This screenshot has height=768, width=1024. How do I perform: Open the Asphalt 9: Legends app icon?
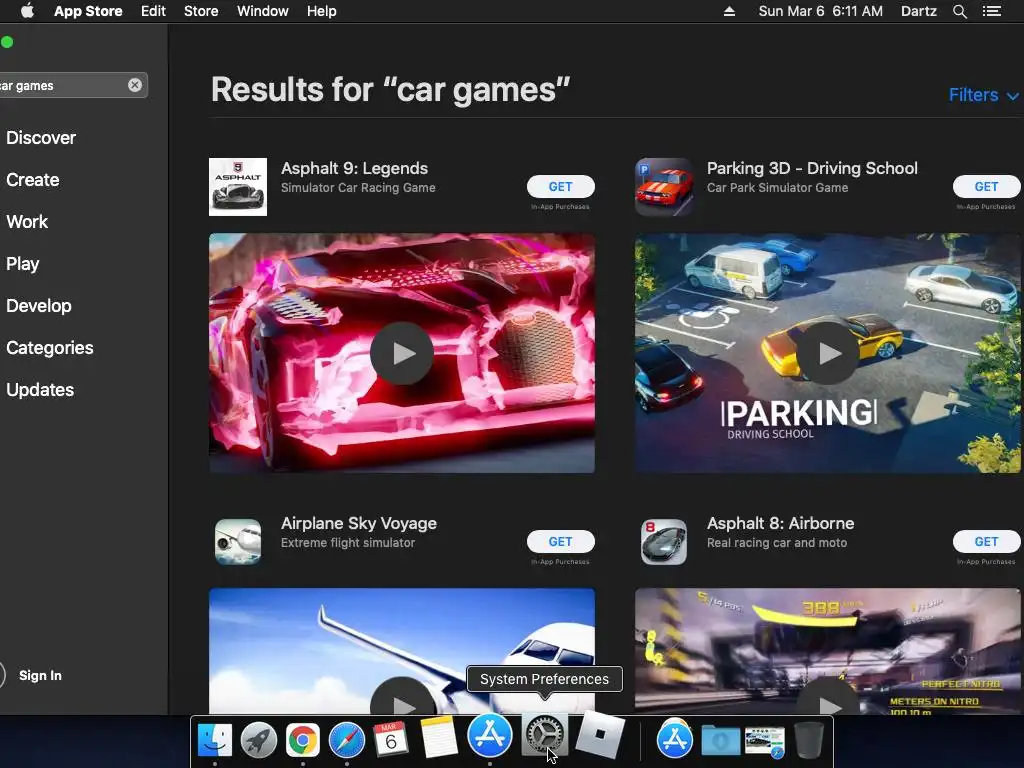click(x=238, y=187)
